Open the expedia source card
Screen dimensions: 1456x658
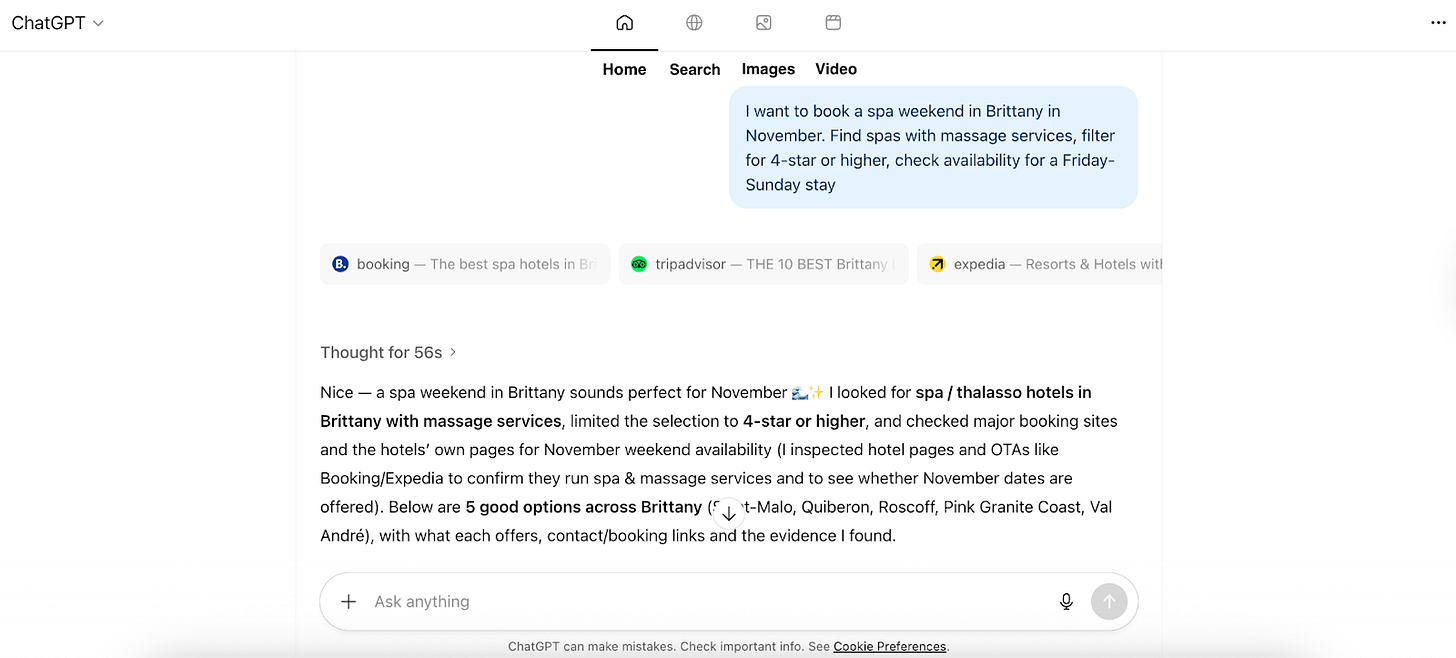coord(1040,264)
